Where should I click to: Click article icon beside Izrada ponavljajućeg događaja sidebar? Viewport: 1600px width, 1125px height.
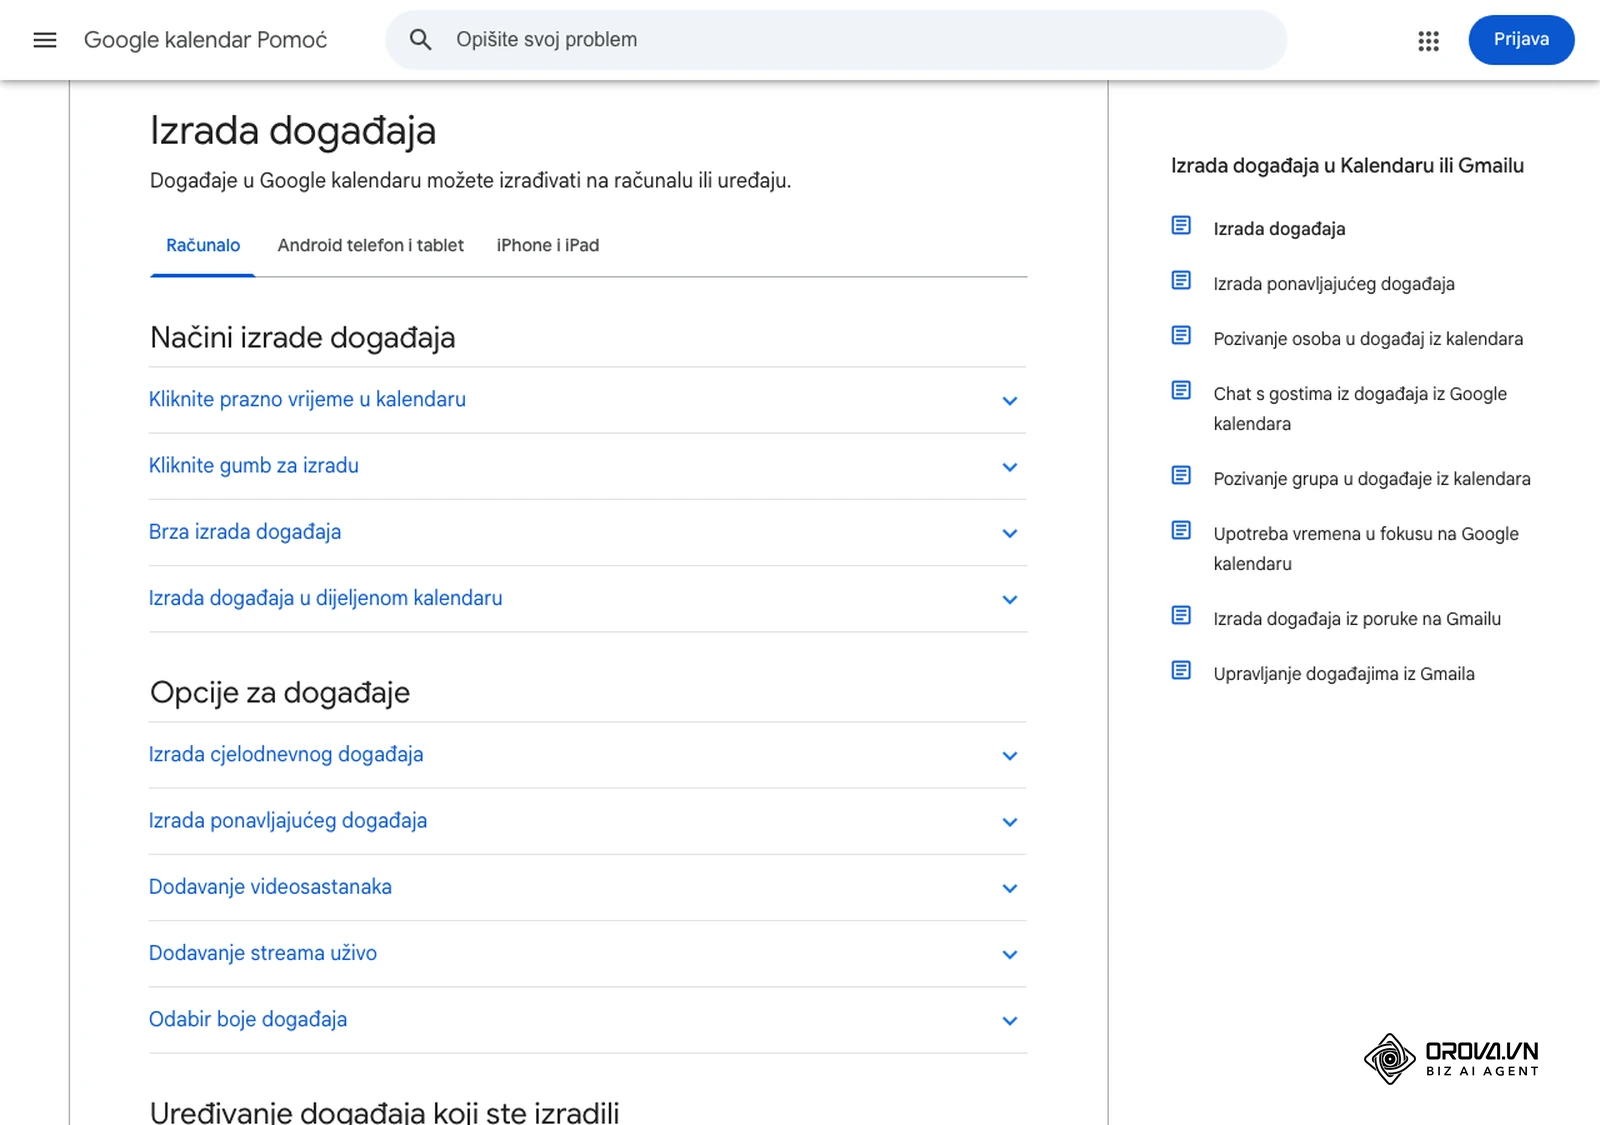click(1181, 281)
